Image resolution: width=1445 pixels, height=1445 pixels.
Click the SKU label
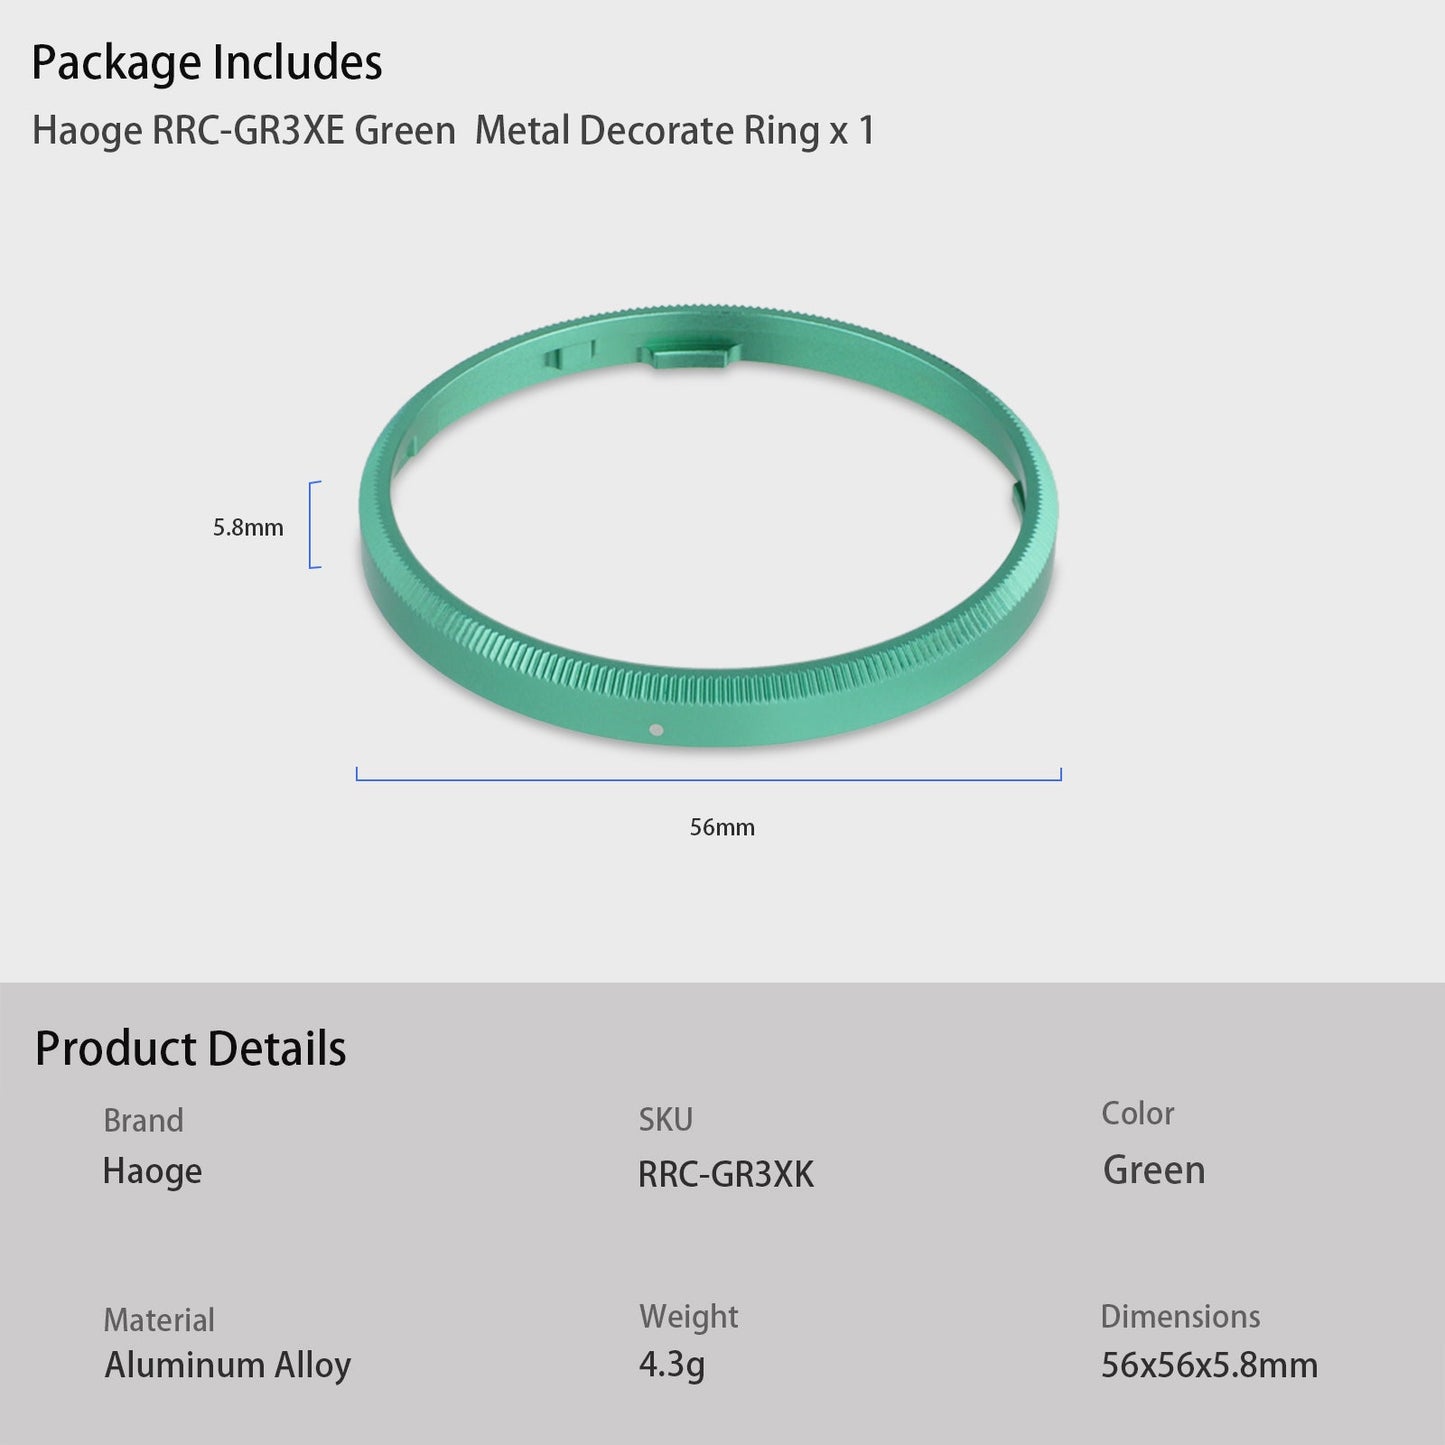(x=666, y=1120)
